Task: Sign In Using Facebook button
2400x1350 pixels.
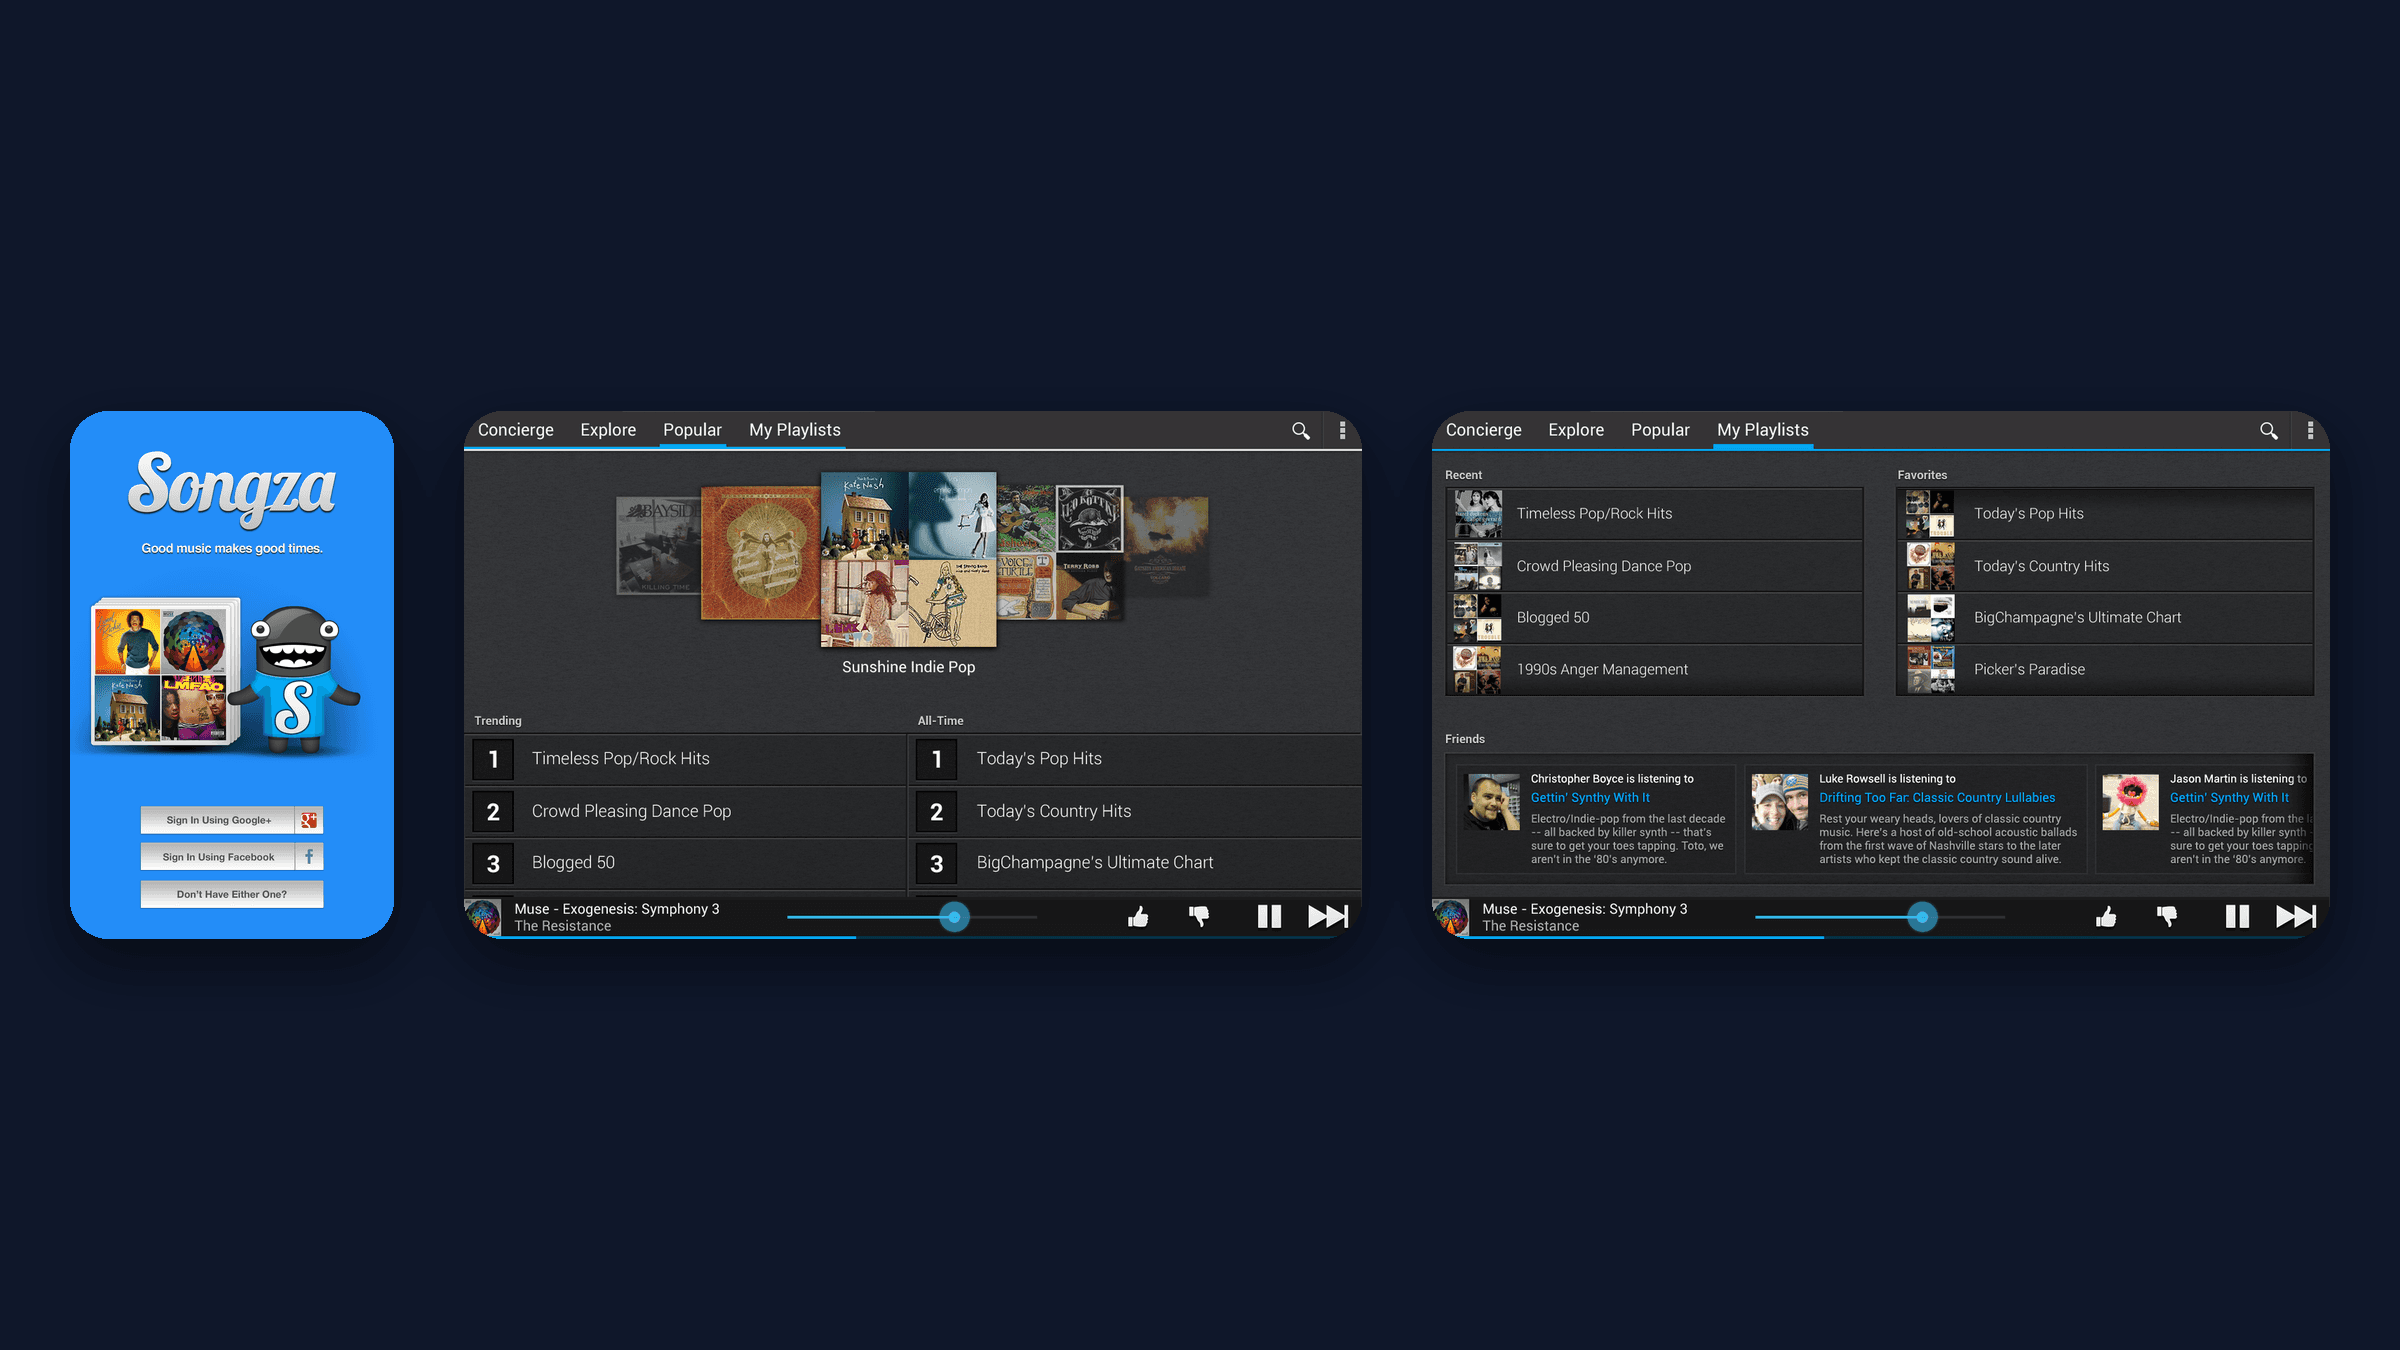Action: pyautogui.click(x=232, y=857)
